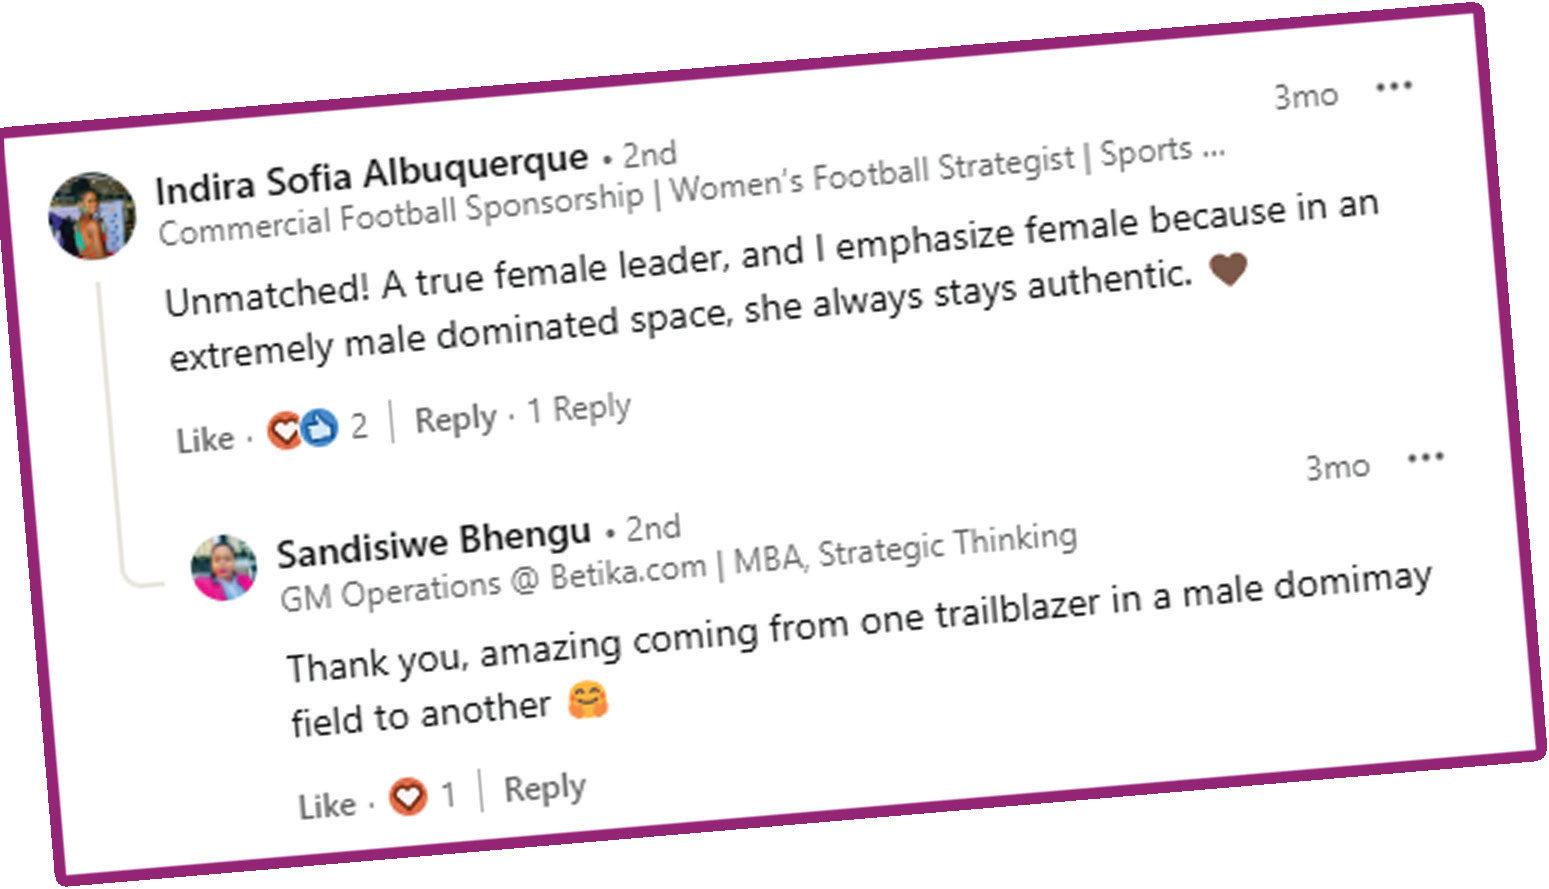This screenshot has width=1549, height=889.
Task: Click the heart reaction icon on Sandisiwe's reply
Action: [x=407, y=798]
